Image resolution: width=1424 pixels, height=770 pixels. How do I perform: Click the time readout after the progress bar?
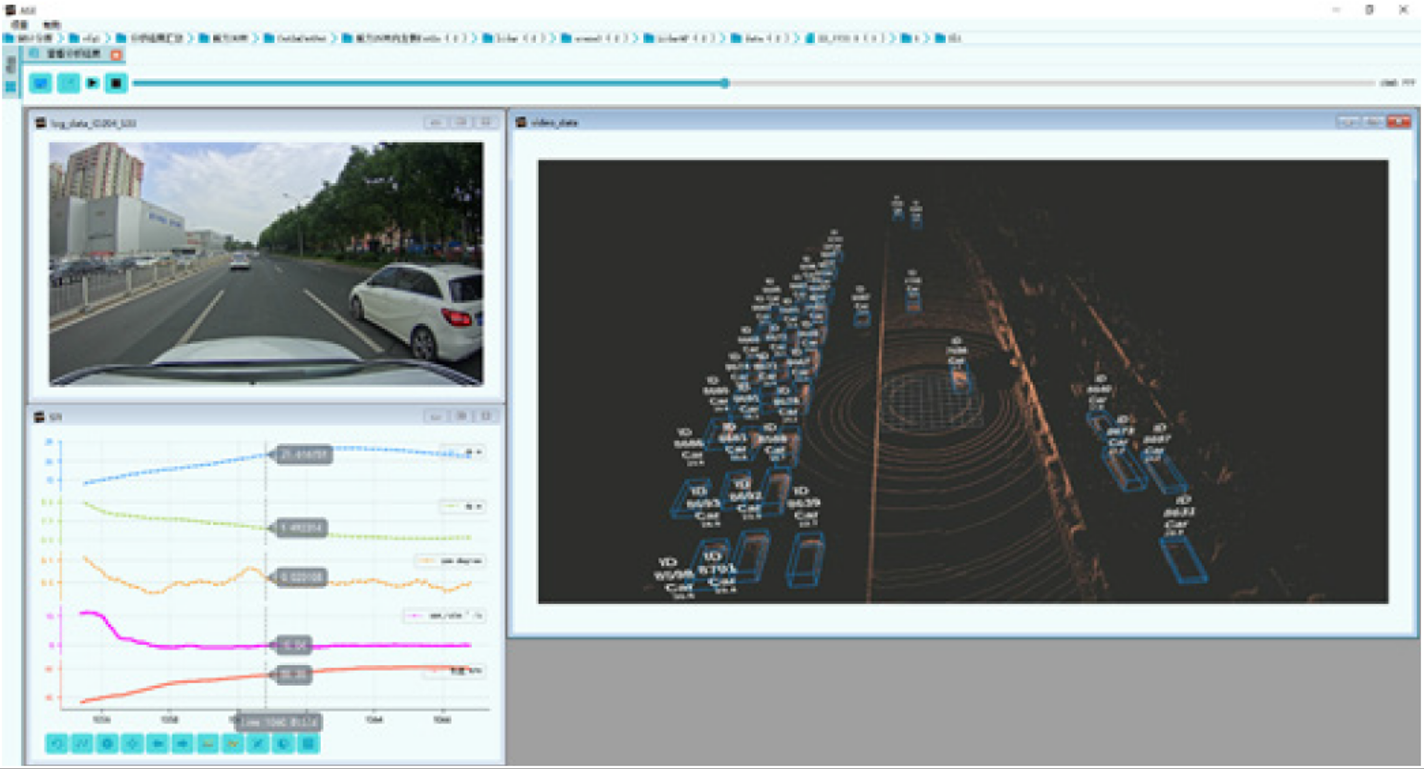pyautogui.click(x=1397, y=83)
